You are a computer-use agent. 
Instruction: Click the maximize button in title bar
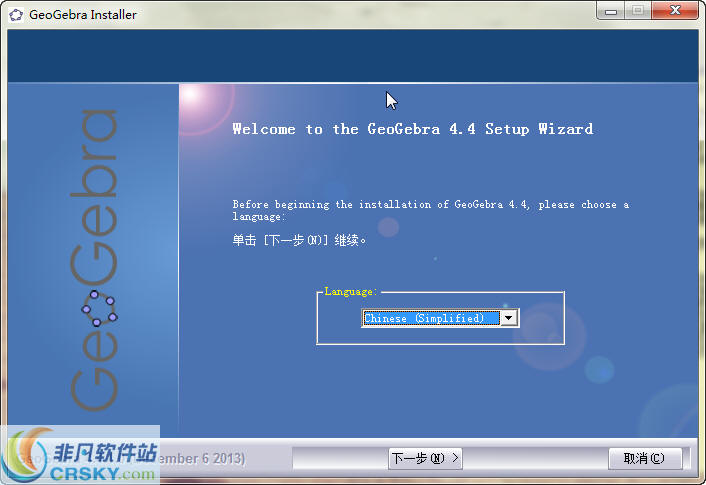(x=638, y=11)
